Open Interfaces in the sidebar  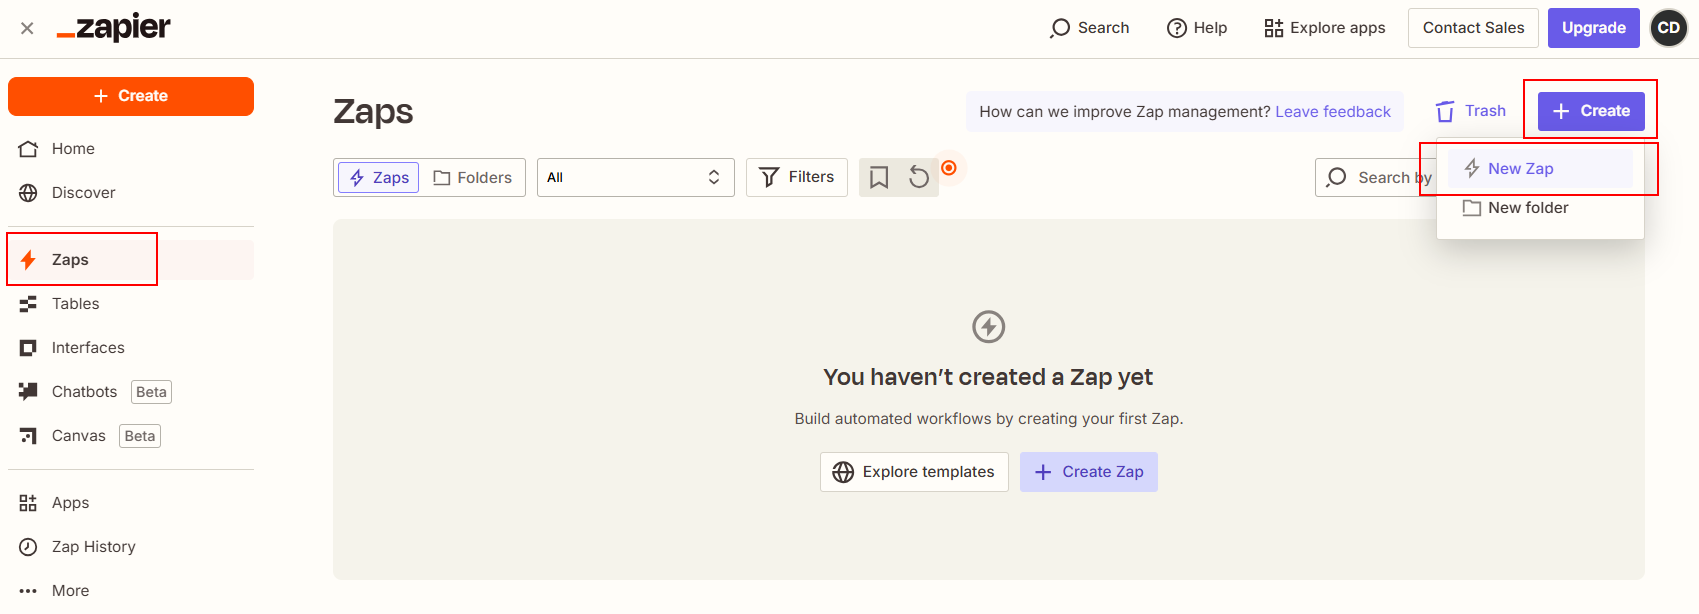pos(131,348)
